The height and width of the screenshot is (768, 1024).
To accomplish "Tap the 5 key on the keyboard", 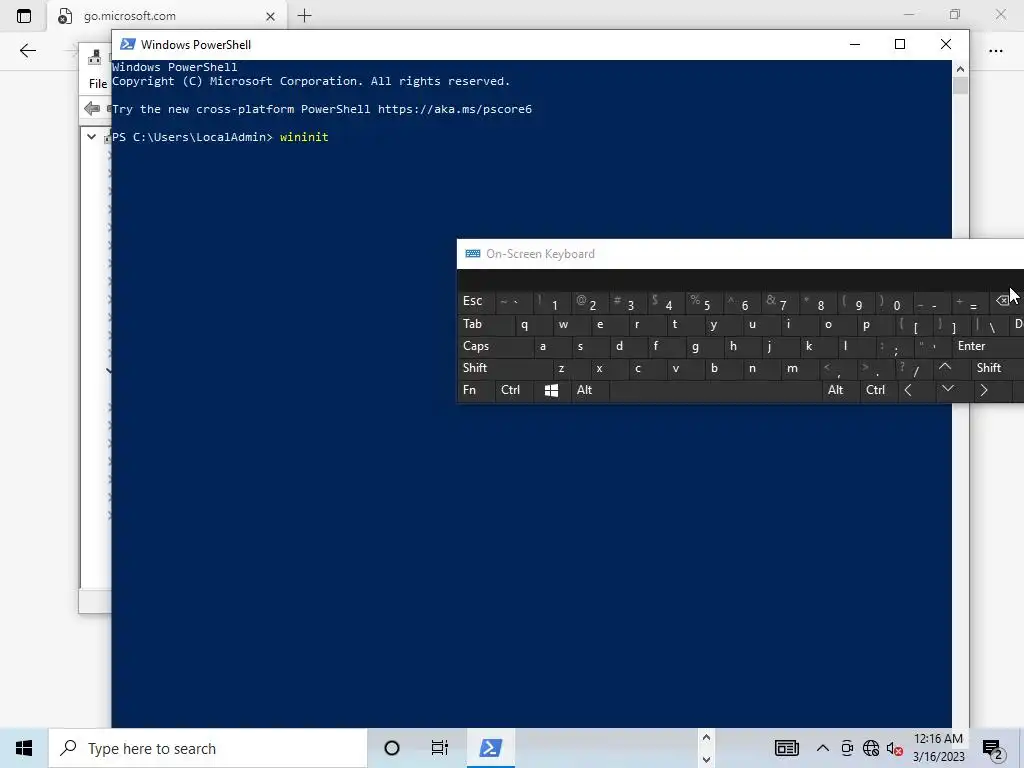I will coord(703,303).
